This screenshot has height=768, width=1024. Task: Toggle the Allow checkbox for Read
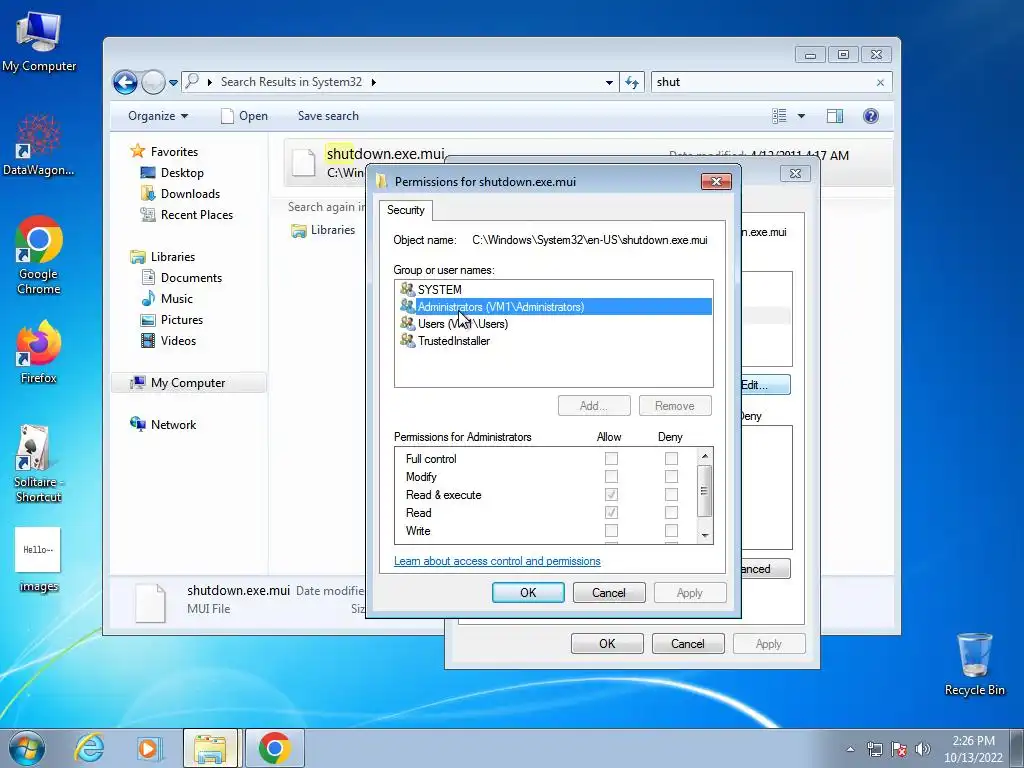coord(611,513)
